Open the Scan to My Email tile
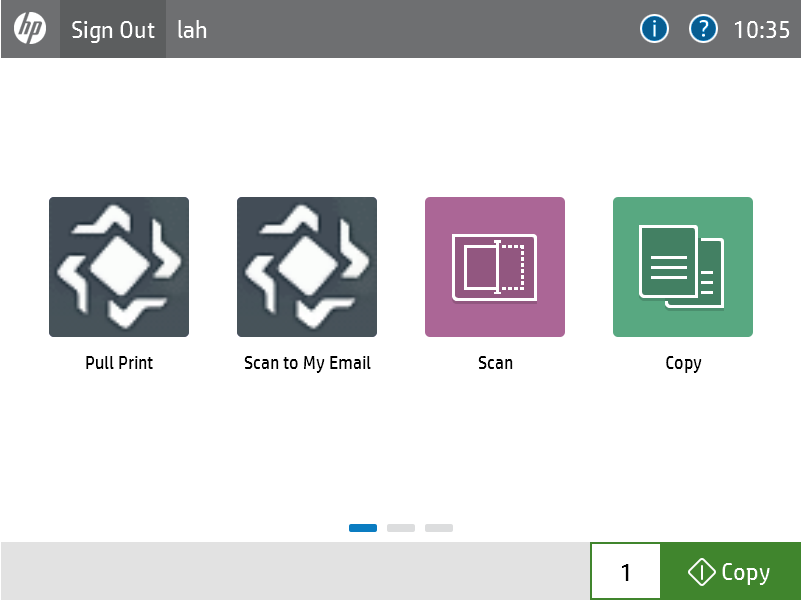 307,267
